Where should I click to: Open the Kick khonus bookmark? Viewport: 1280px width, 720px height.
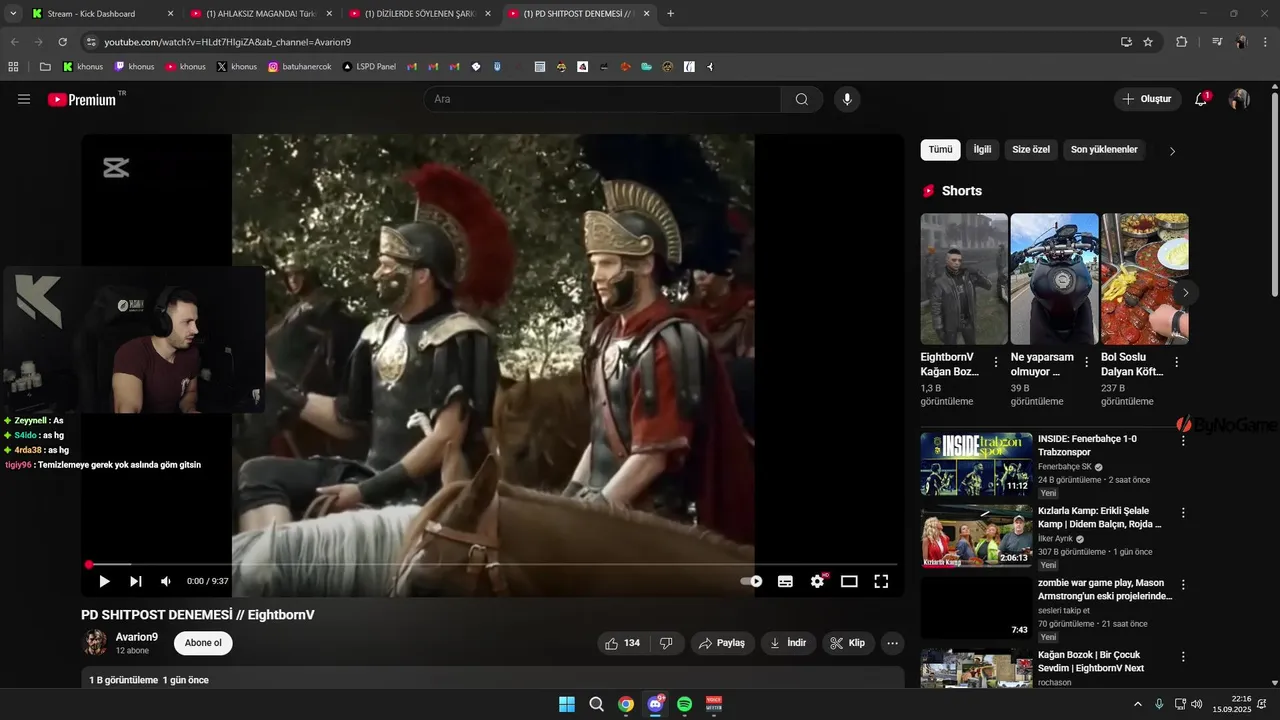coord(83,67)
